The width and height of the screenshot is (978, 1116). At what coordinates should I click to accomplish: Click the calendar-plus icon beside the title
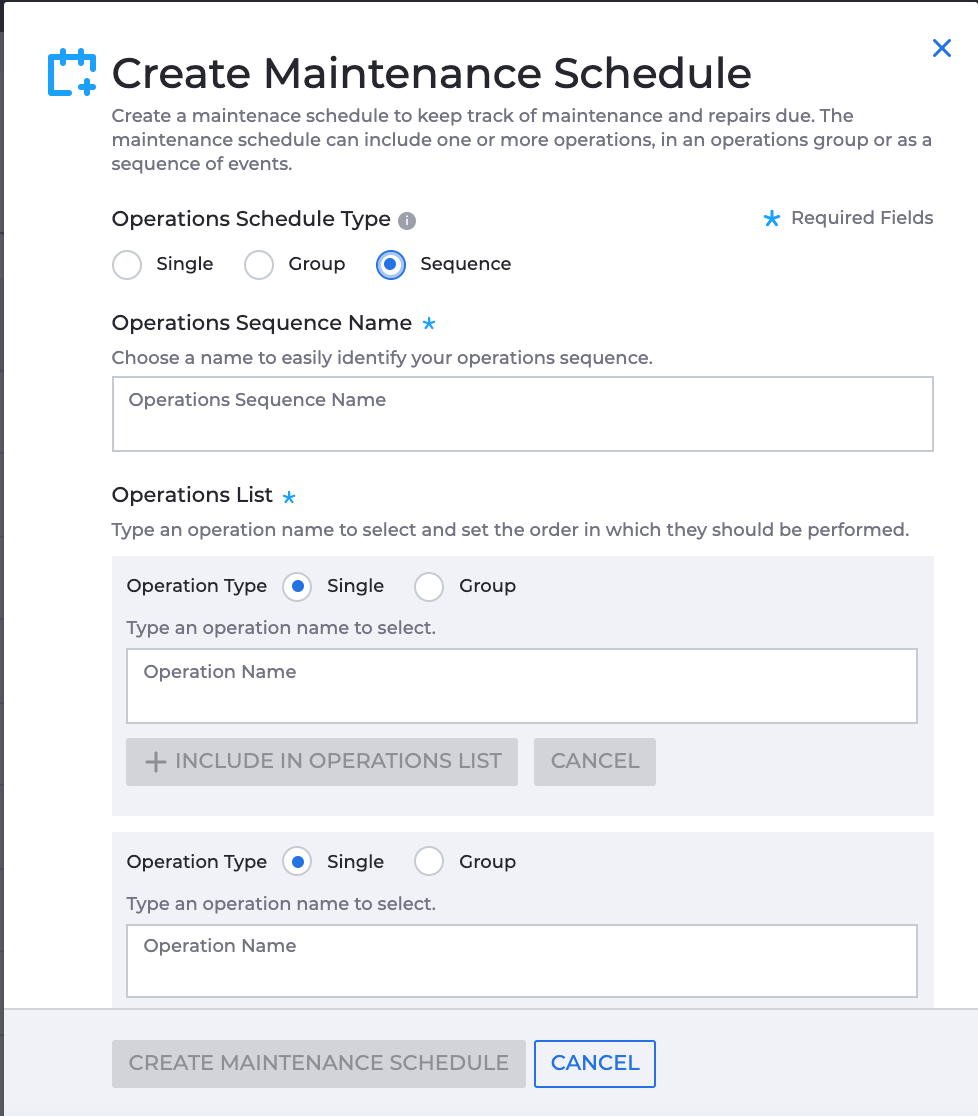pos(72,73)
